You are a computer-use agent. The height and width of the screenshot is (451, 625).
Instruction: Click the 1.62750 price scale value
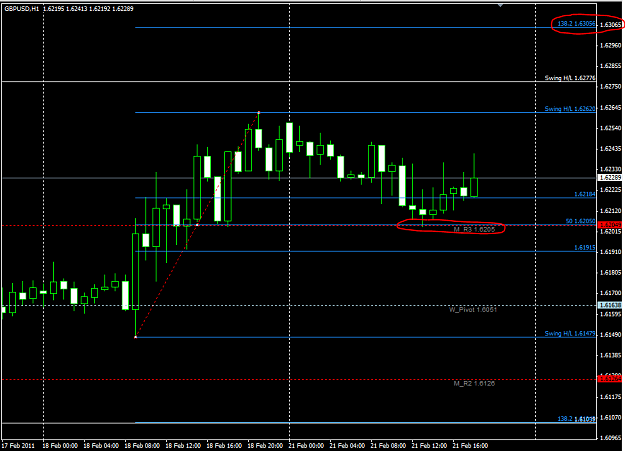click(610, 87)
